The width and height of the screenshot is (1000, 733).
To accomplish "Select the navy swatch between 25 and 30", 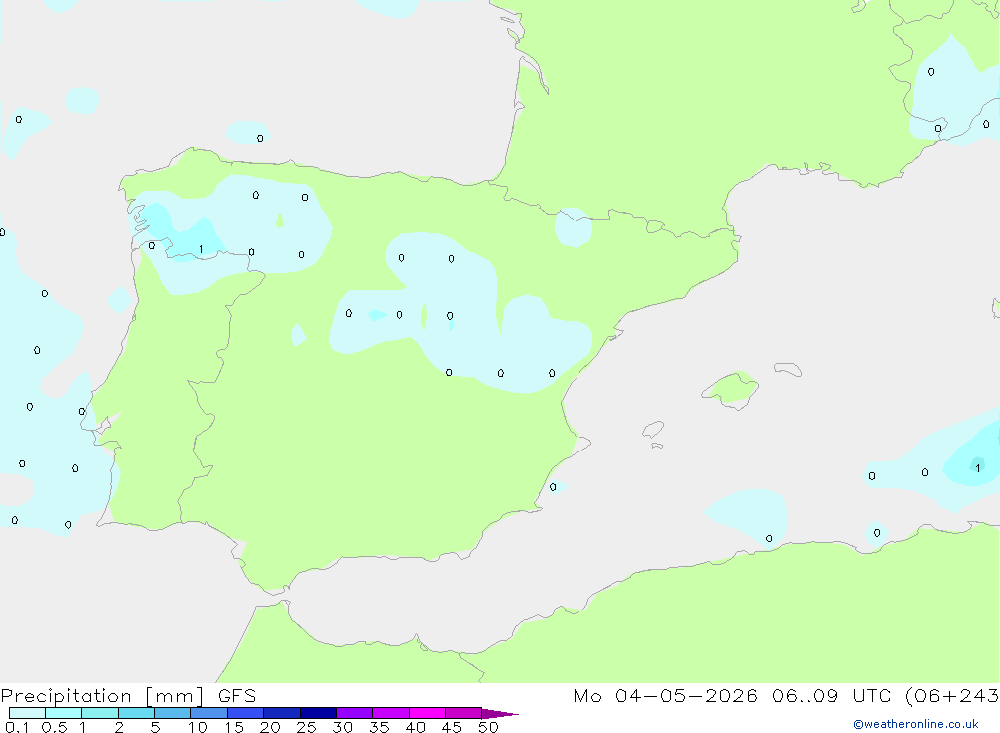I will pyautogui.click(x=318, y=713).
